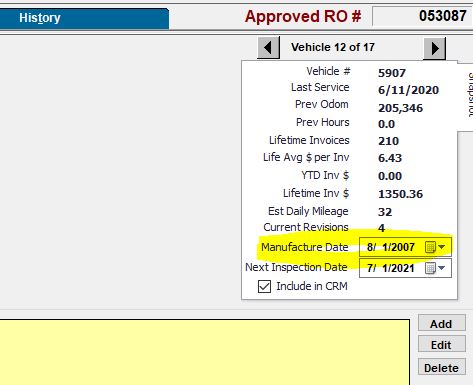Click the Approved RO # heading

click(303, 16)
